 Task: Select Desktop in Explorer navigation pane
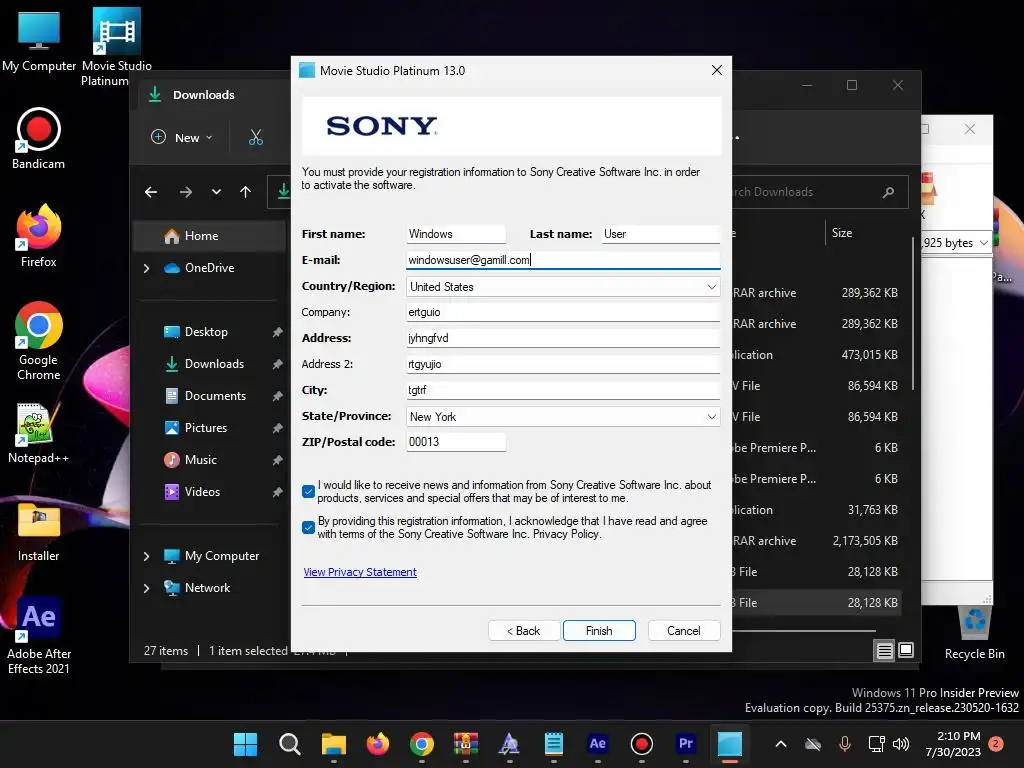209,332
